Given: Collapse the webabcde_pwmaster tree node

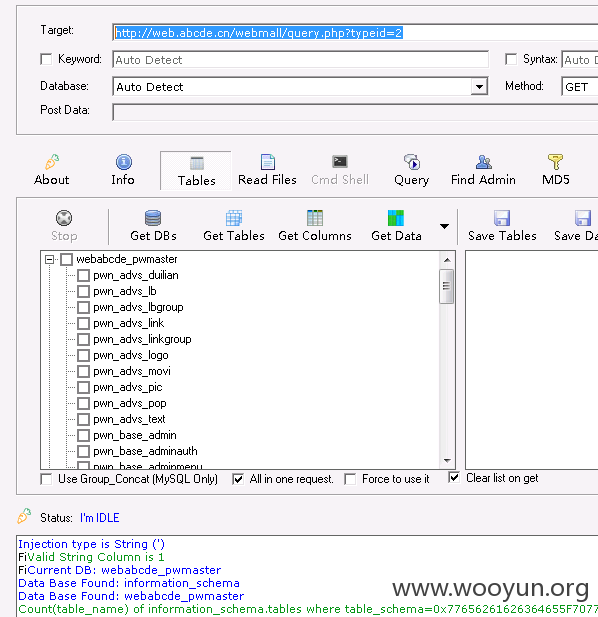Looking at the screenshot, I should pyautogui.click(x=49, y=259).
